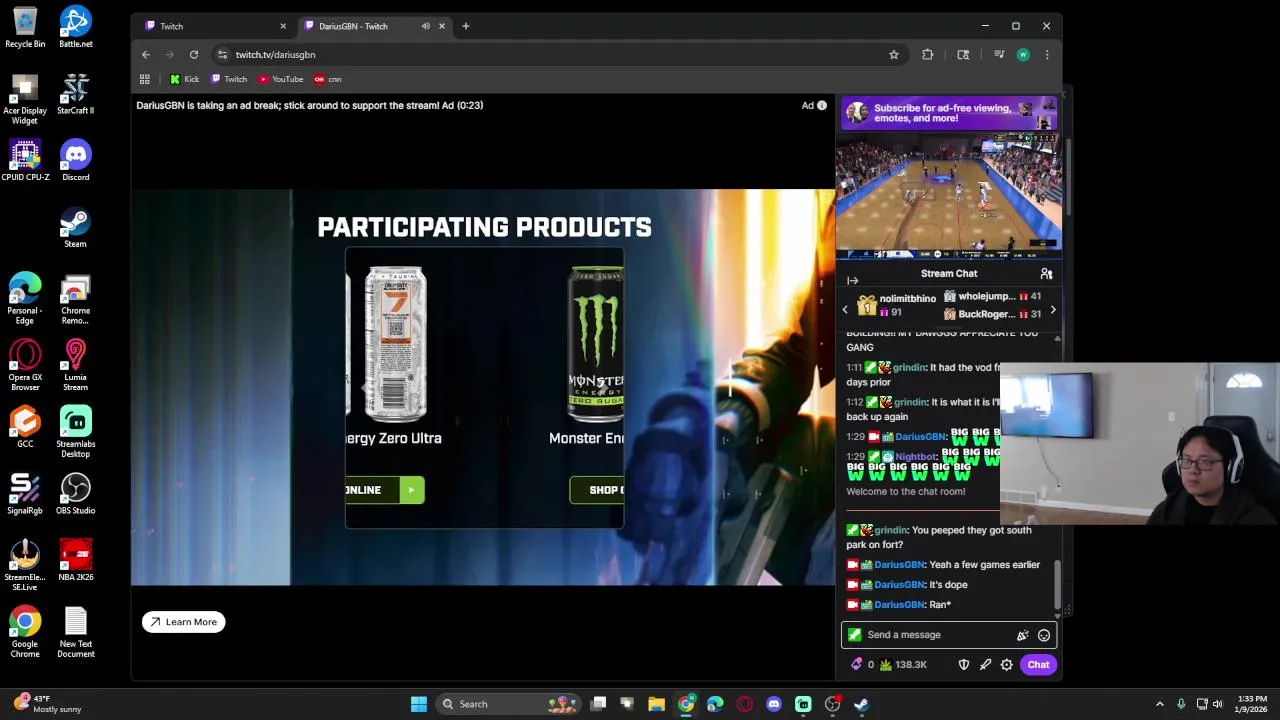Open File Explorer from the taskbar
The image size is (1280, 720).
pos(656,704)
